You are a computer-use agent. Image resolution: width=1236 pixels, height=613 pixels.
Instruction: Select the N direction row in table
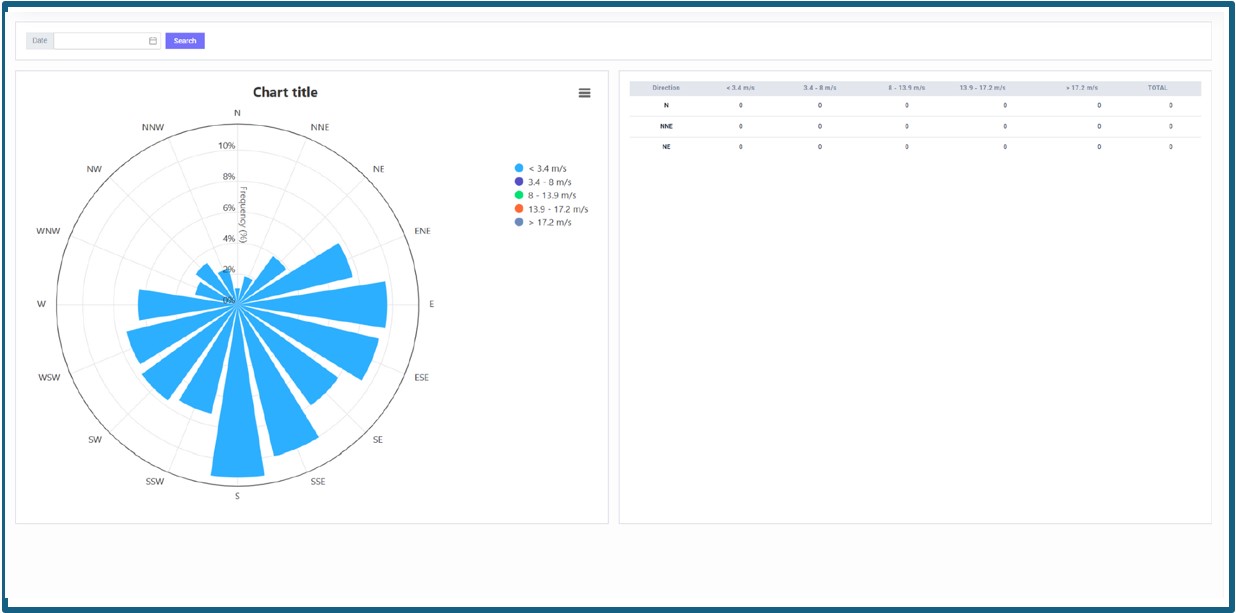(666, 105)
